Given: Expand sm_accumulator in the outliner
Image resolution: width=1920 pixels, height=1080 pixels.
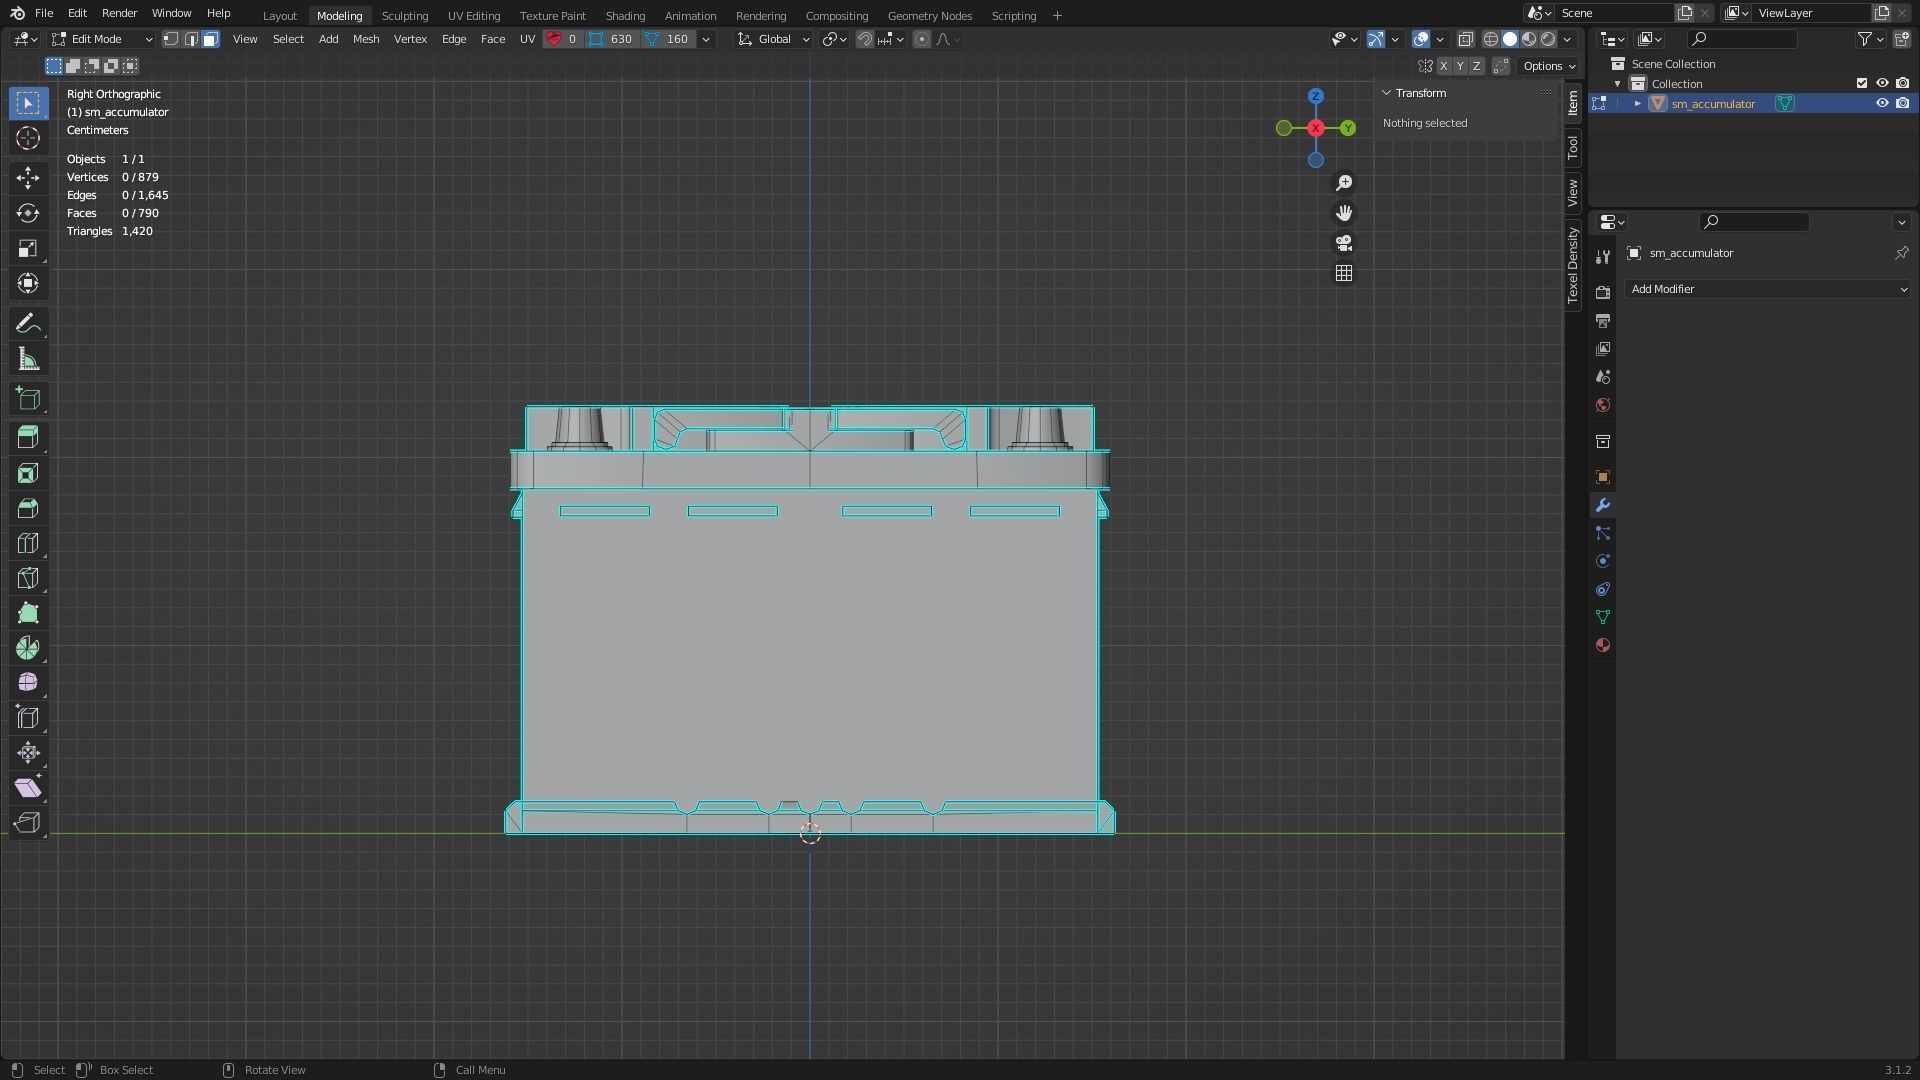Looking at the screenshot, I should pos(1637,104).
